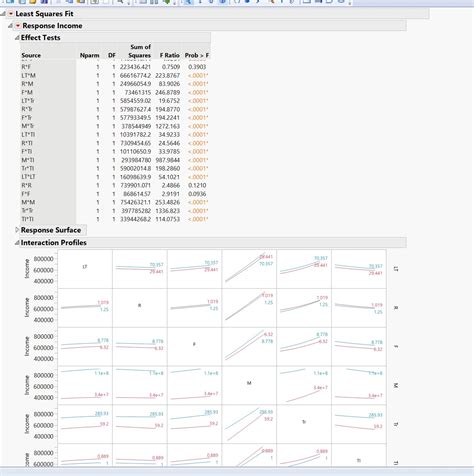Screen dimensions: 474x476
Task: Expand the Response Surface section
Action: [x=17, y=230]
